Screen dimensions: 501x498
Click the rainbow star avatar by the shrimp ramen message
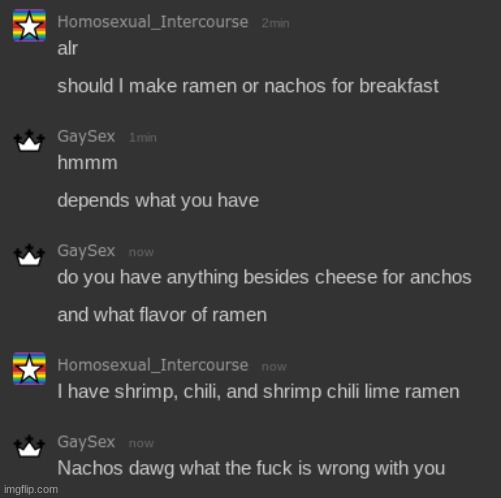pyautogui.click(x=29, y=369)
